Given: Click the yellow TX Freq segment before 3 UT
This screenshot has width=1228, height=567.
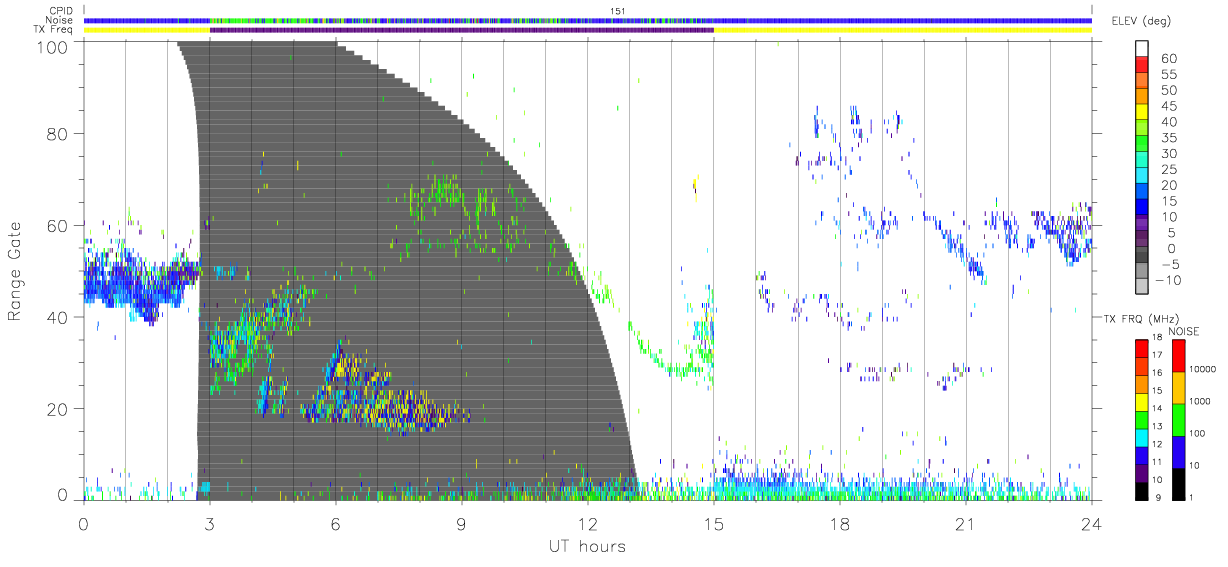Looking at the screenshot, I should (147, 30).
